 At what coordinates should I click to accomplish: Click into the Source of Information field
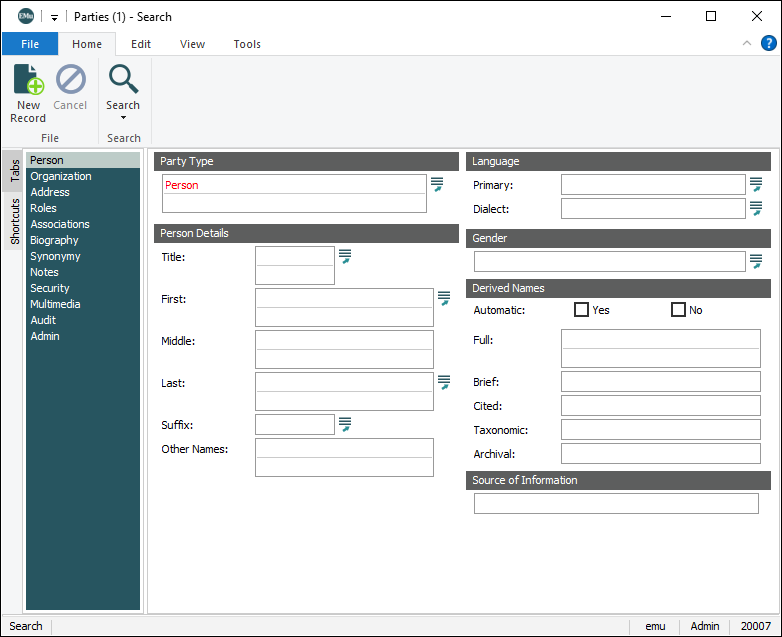click(616, 503)
